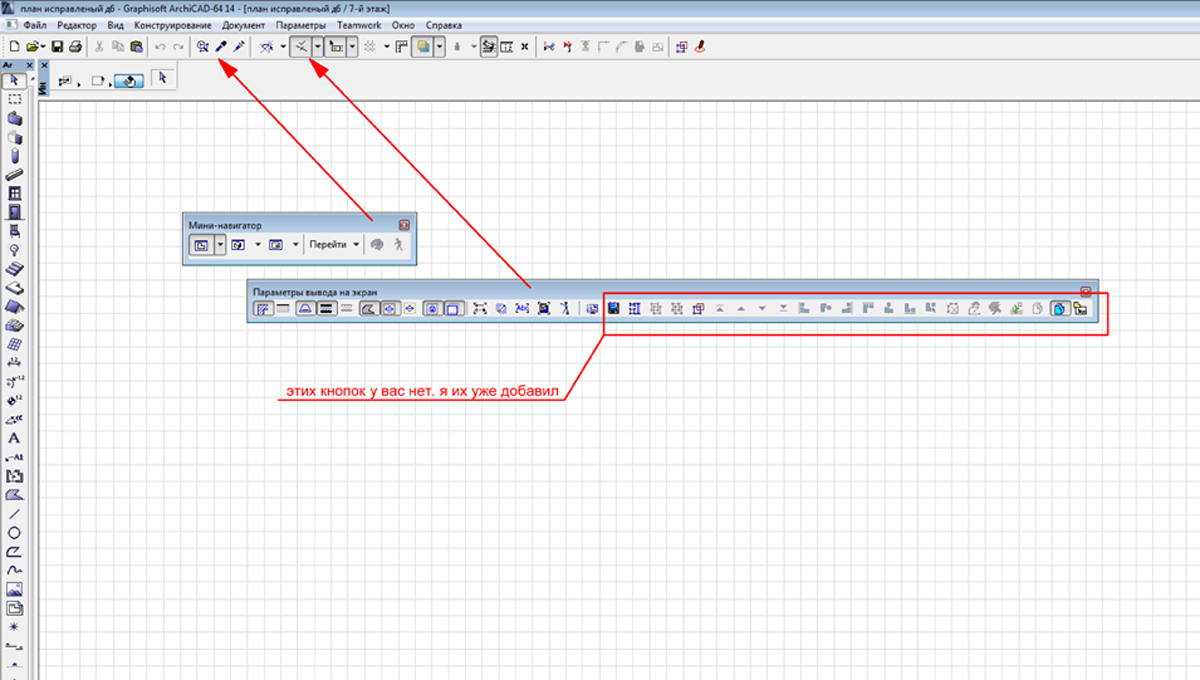Screen dimensions: 1200x680
Task: Inject parameters with syringe icon
Action: pos(238,46)
